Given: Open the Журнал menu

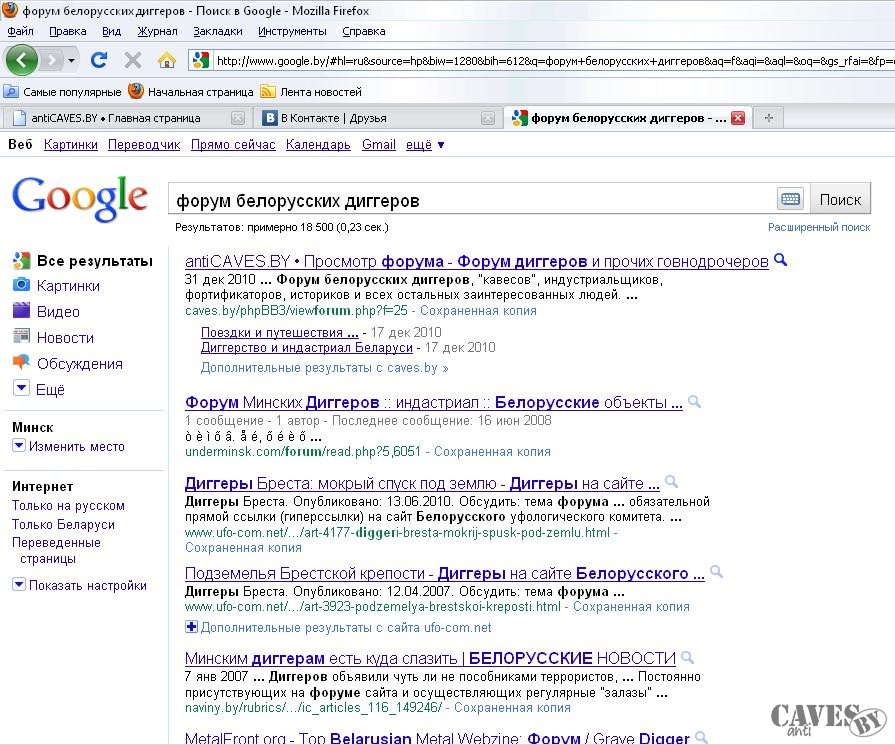Looking at the screenshot, I should pyautogui.click(x=157, y=31).
